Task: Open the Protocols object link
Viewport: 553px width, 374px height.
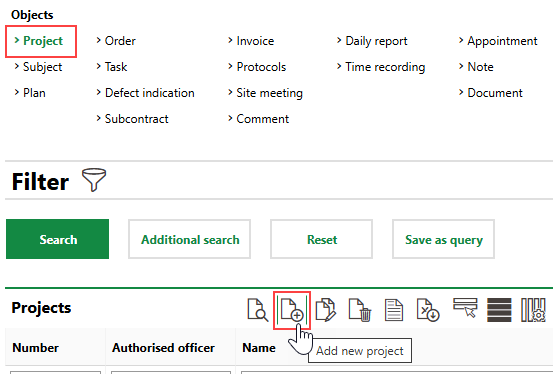Action: click(x=261, y=67)
